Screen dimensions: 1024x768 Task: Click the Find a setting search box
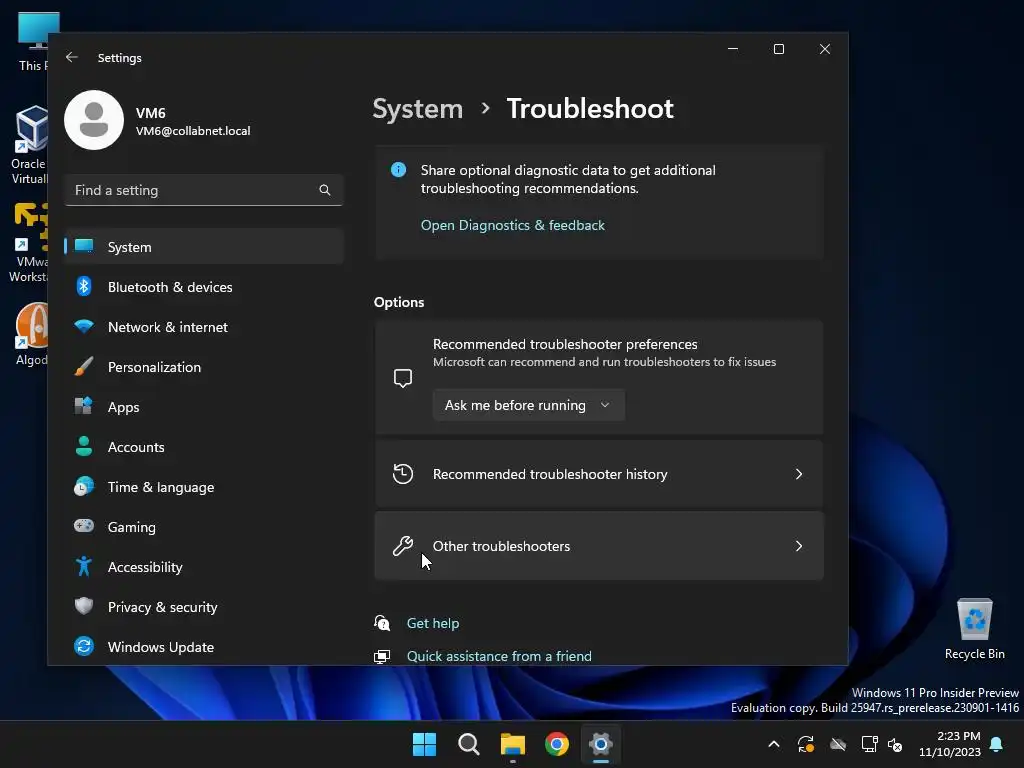[204, 190]
